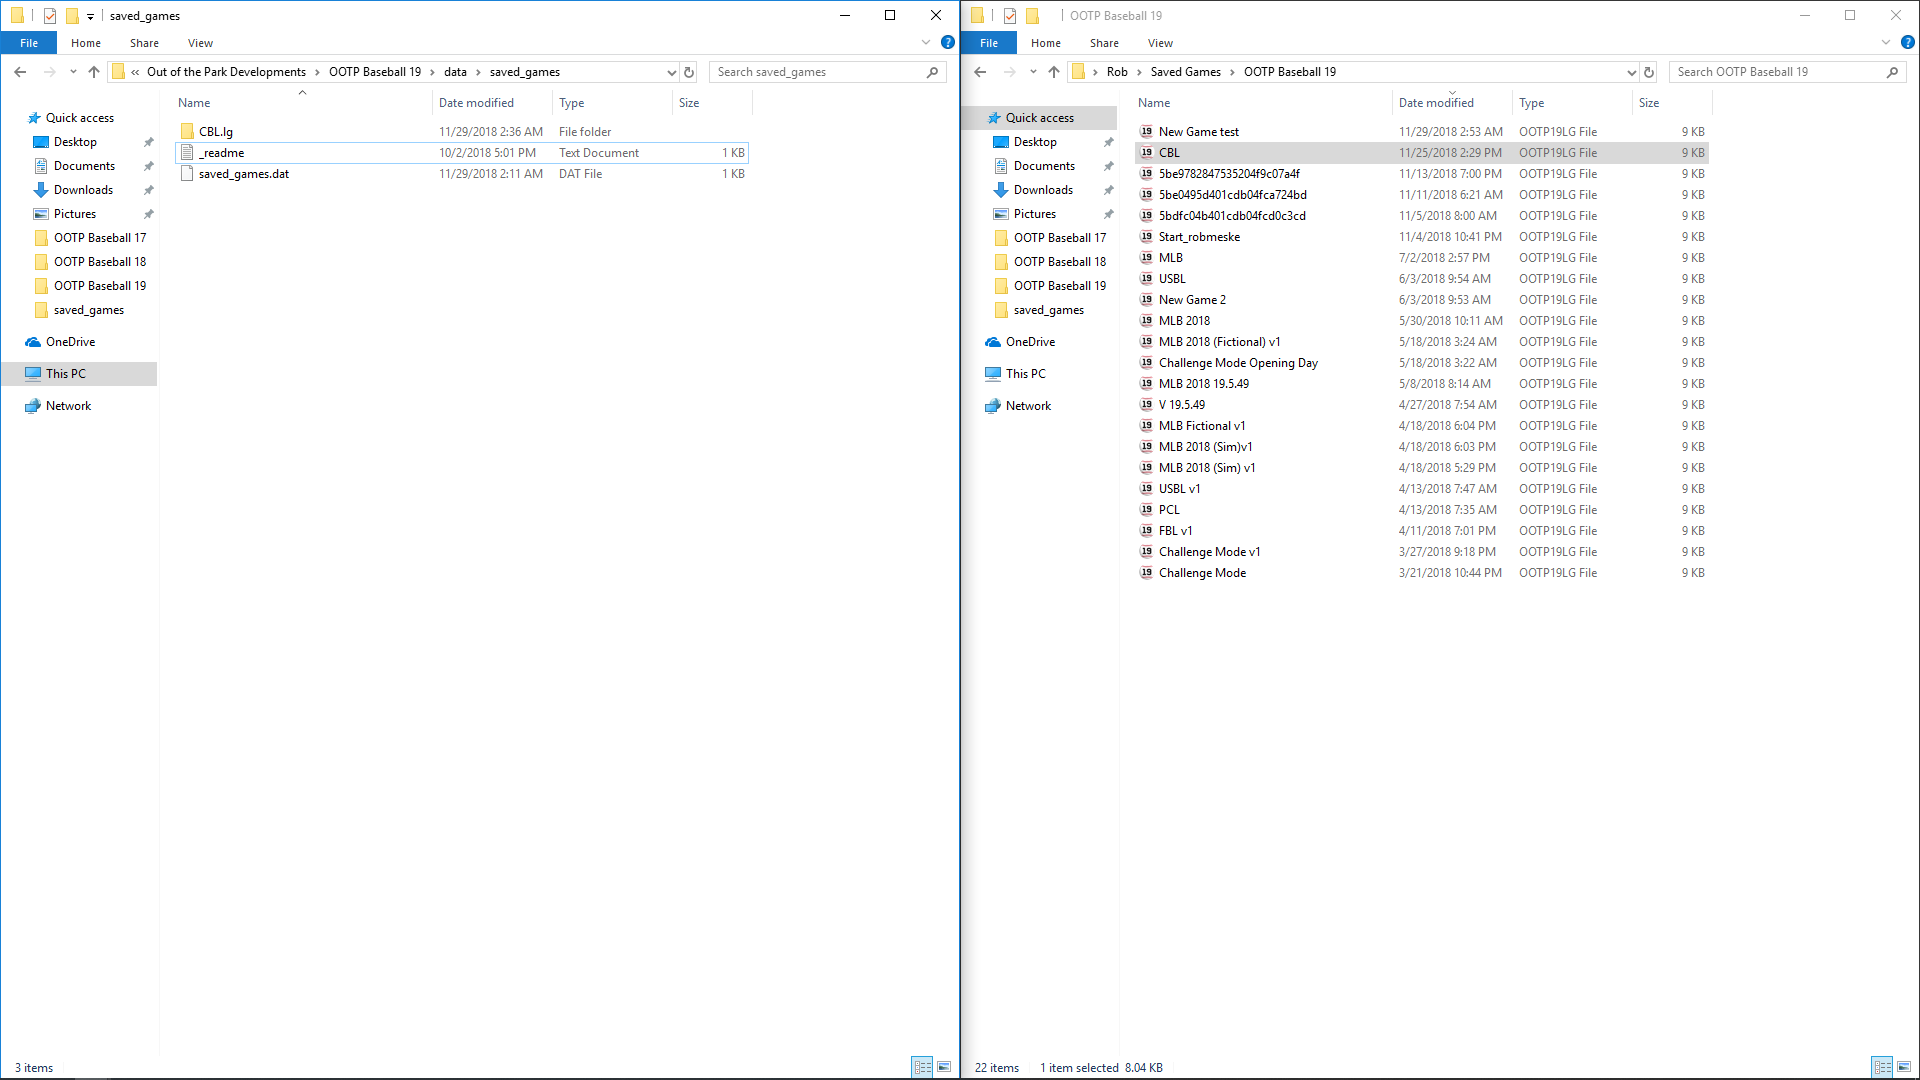Switch to large icons view in right window
1920x1080 pixels.
(x=1904, y=1067)
